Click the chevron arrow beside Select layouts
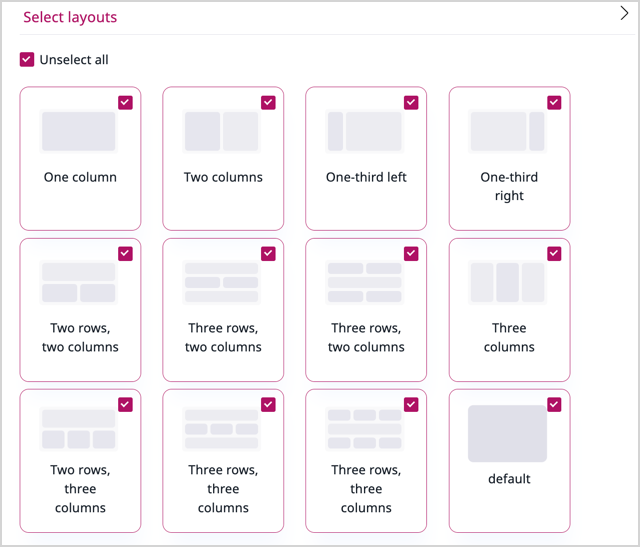The width and height of the screenshot is (640, 547). click(622, 14)
